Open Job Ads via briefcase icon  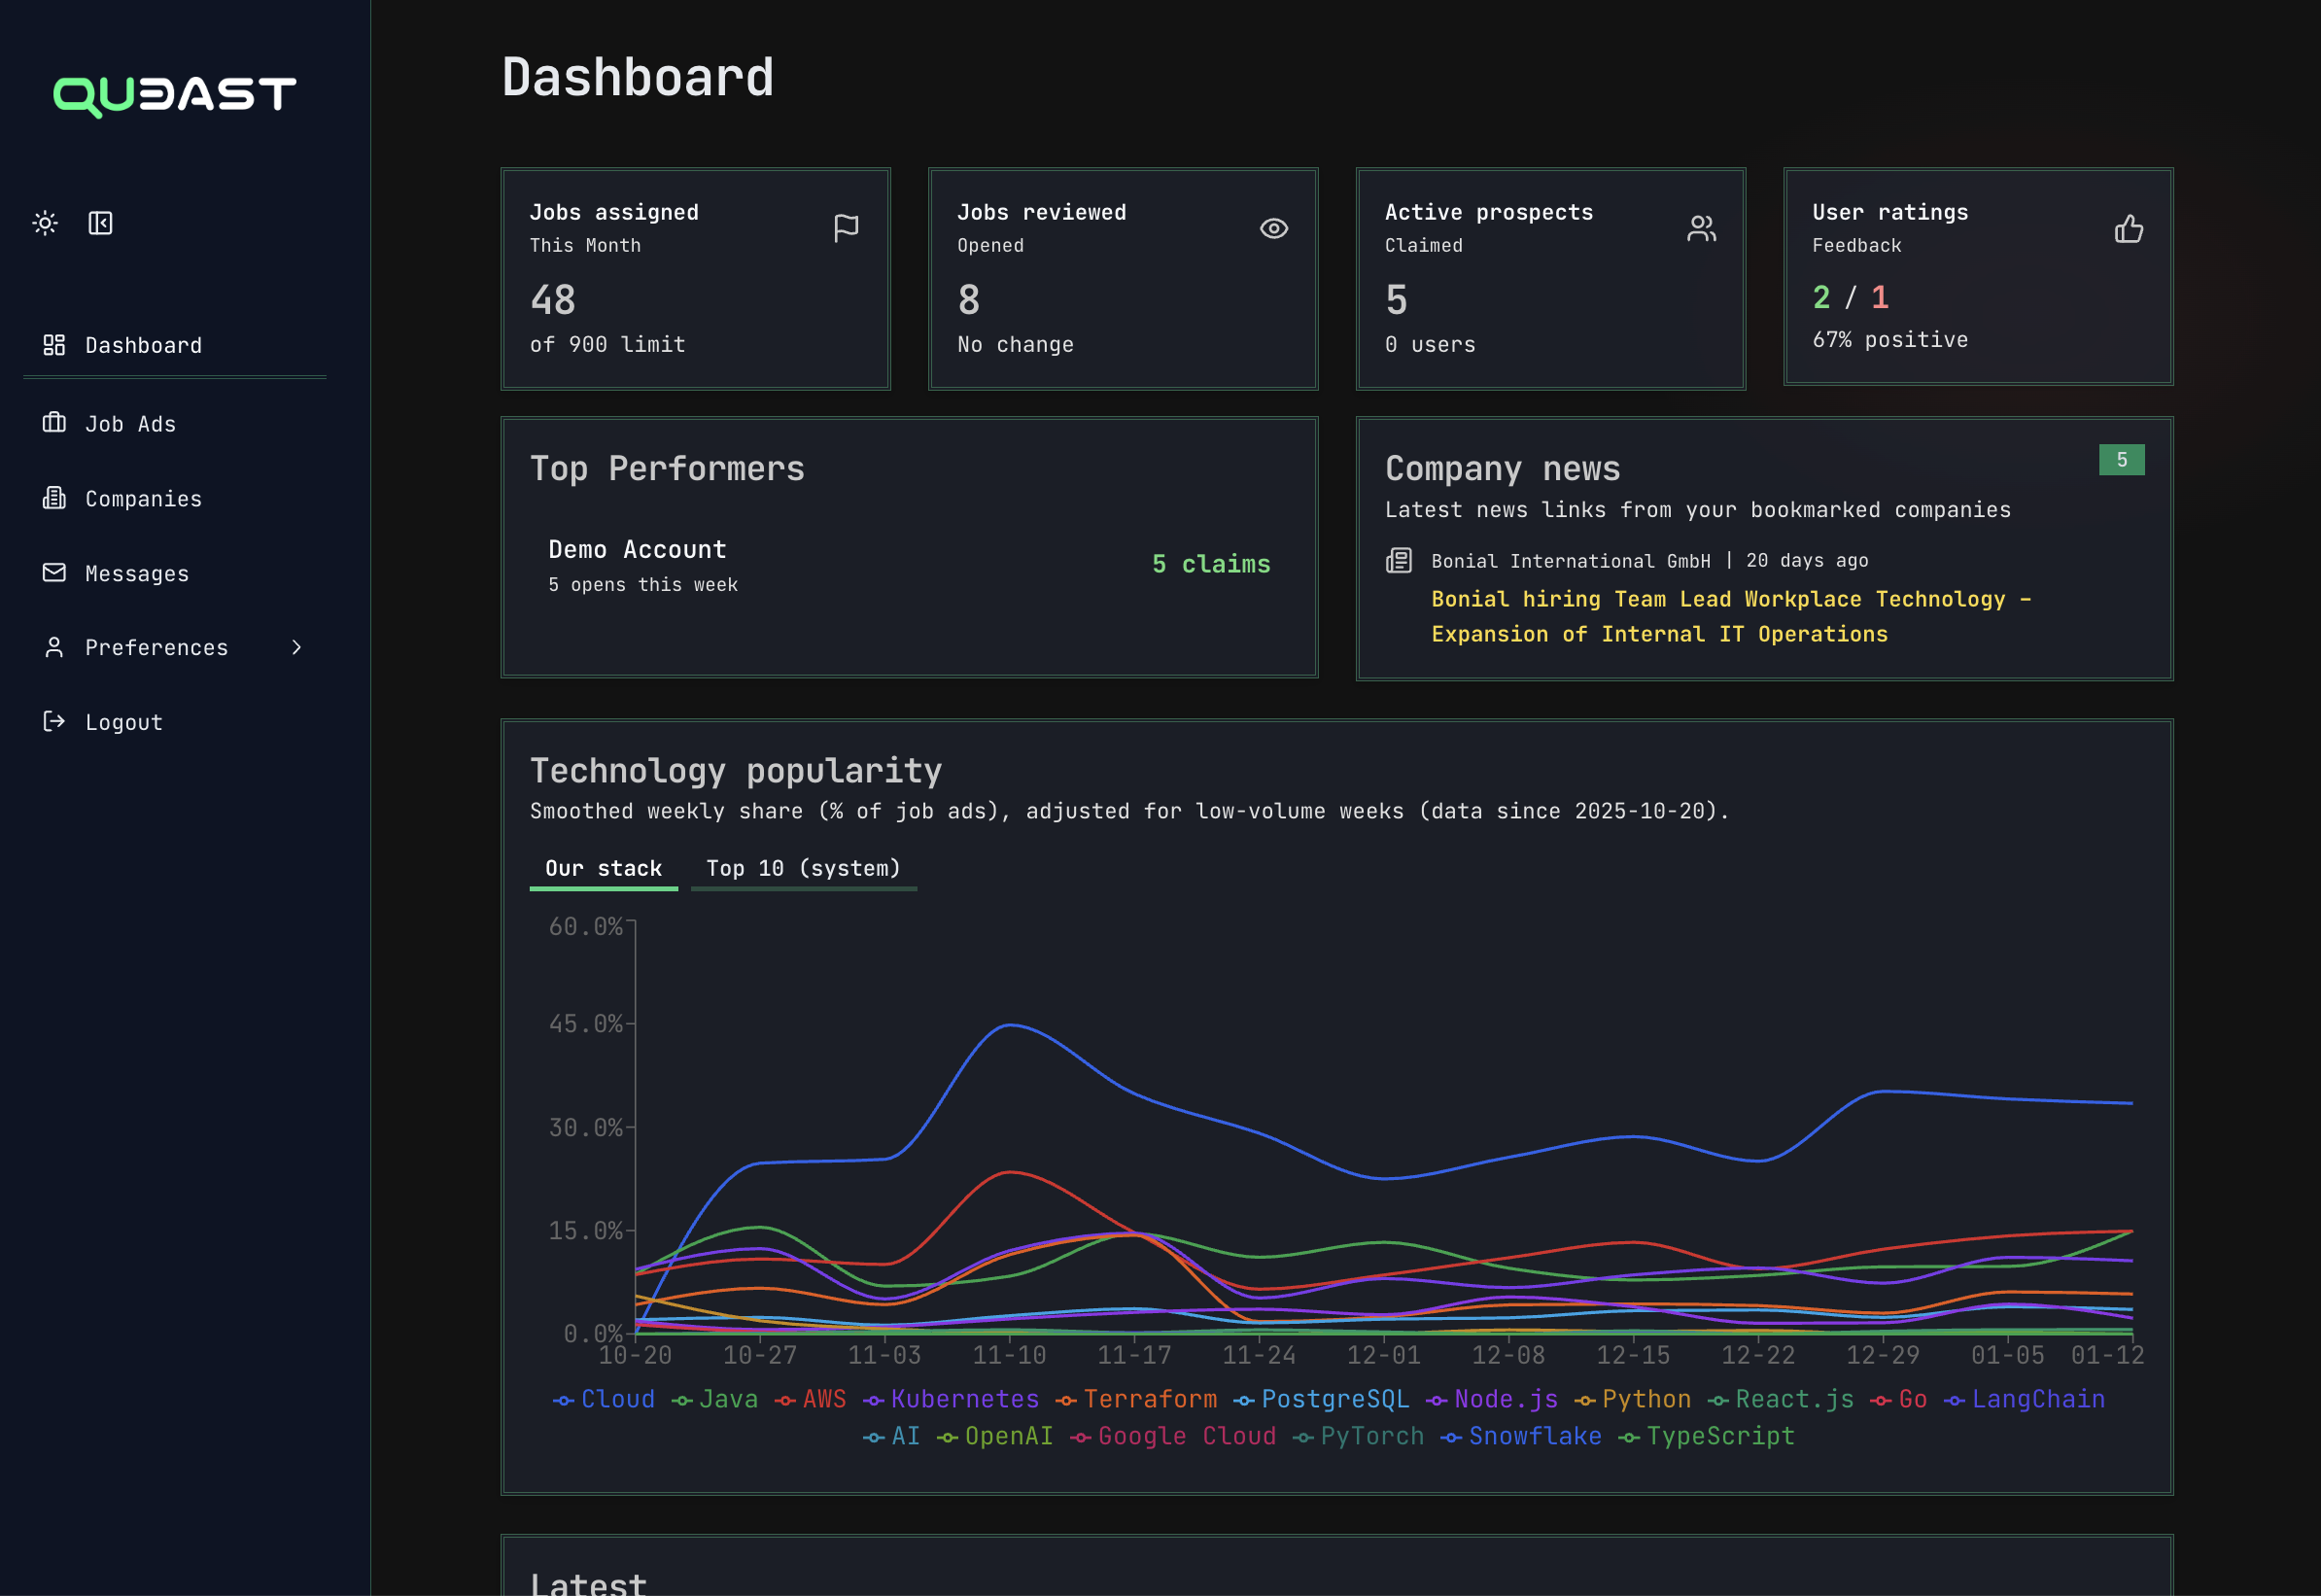53,423
